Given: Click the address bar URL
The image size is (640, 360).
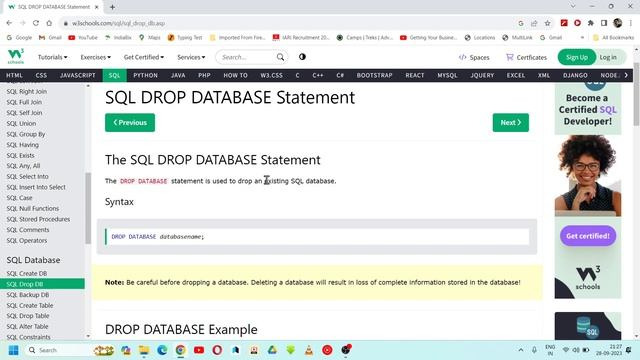Looking at the screenshot, I should 118,23.
